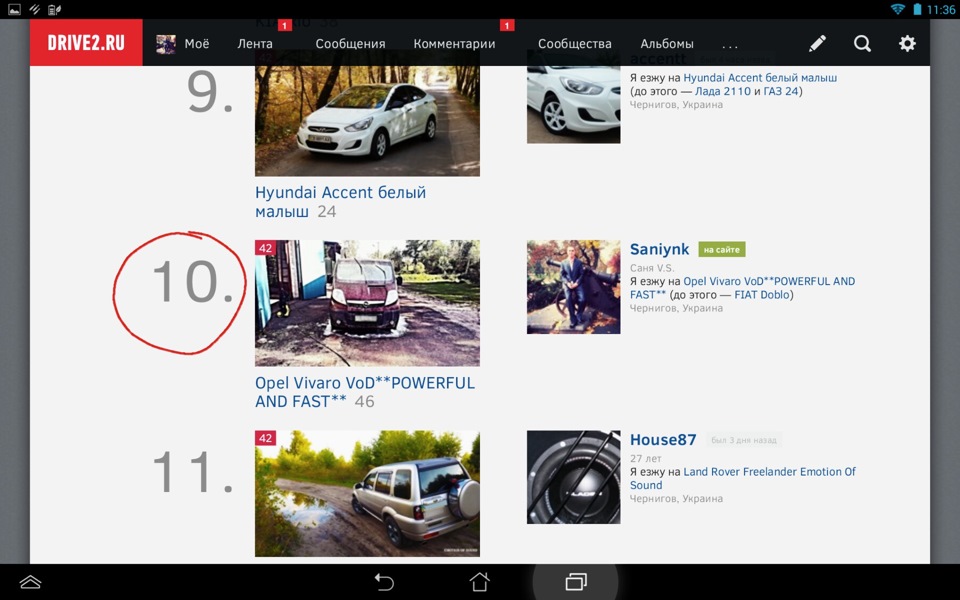Open the gear settings icon
The width and height of the screenshot is (960, 600).
pyautogui.click(x=907, y=43)
